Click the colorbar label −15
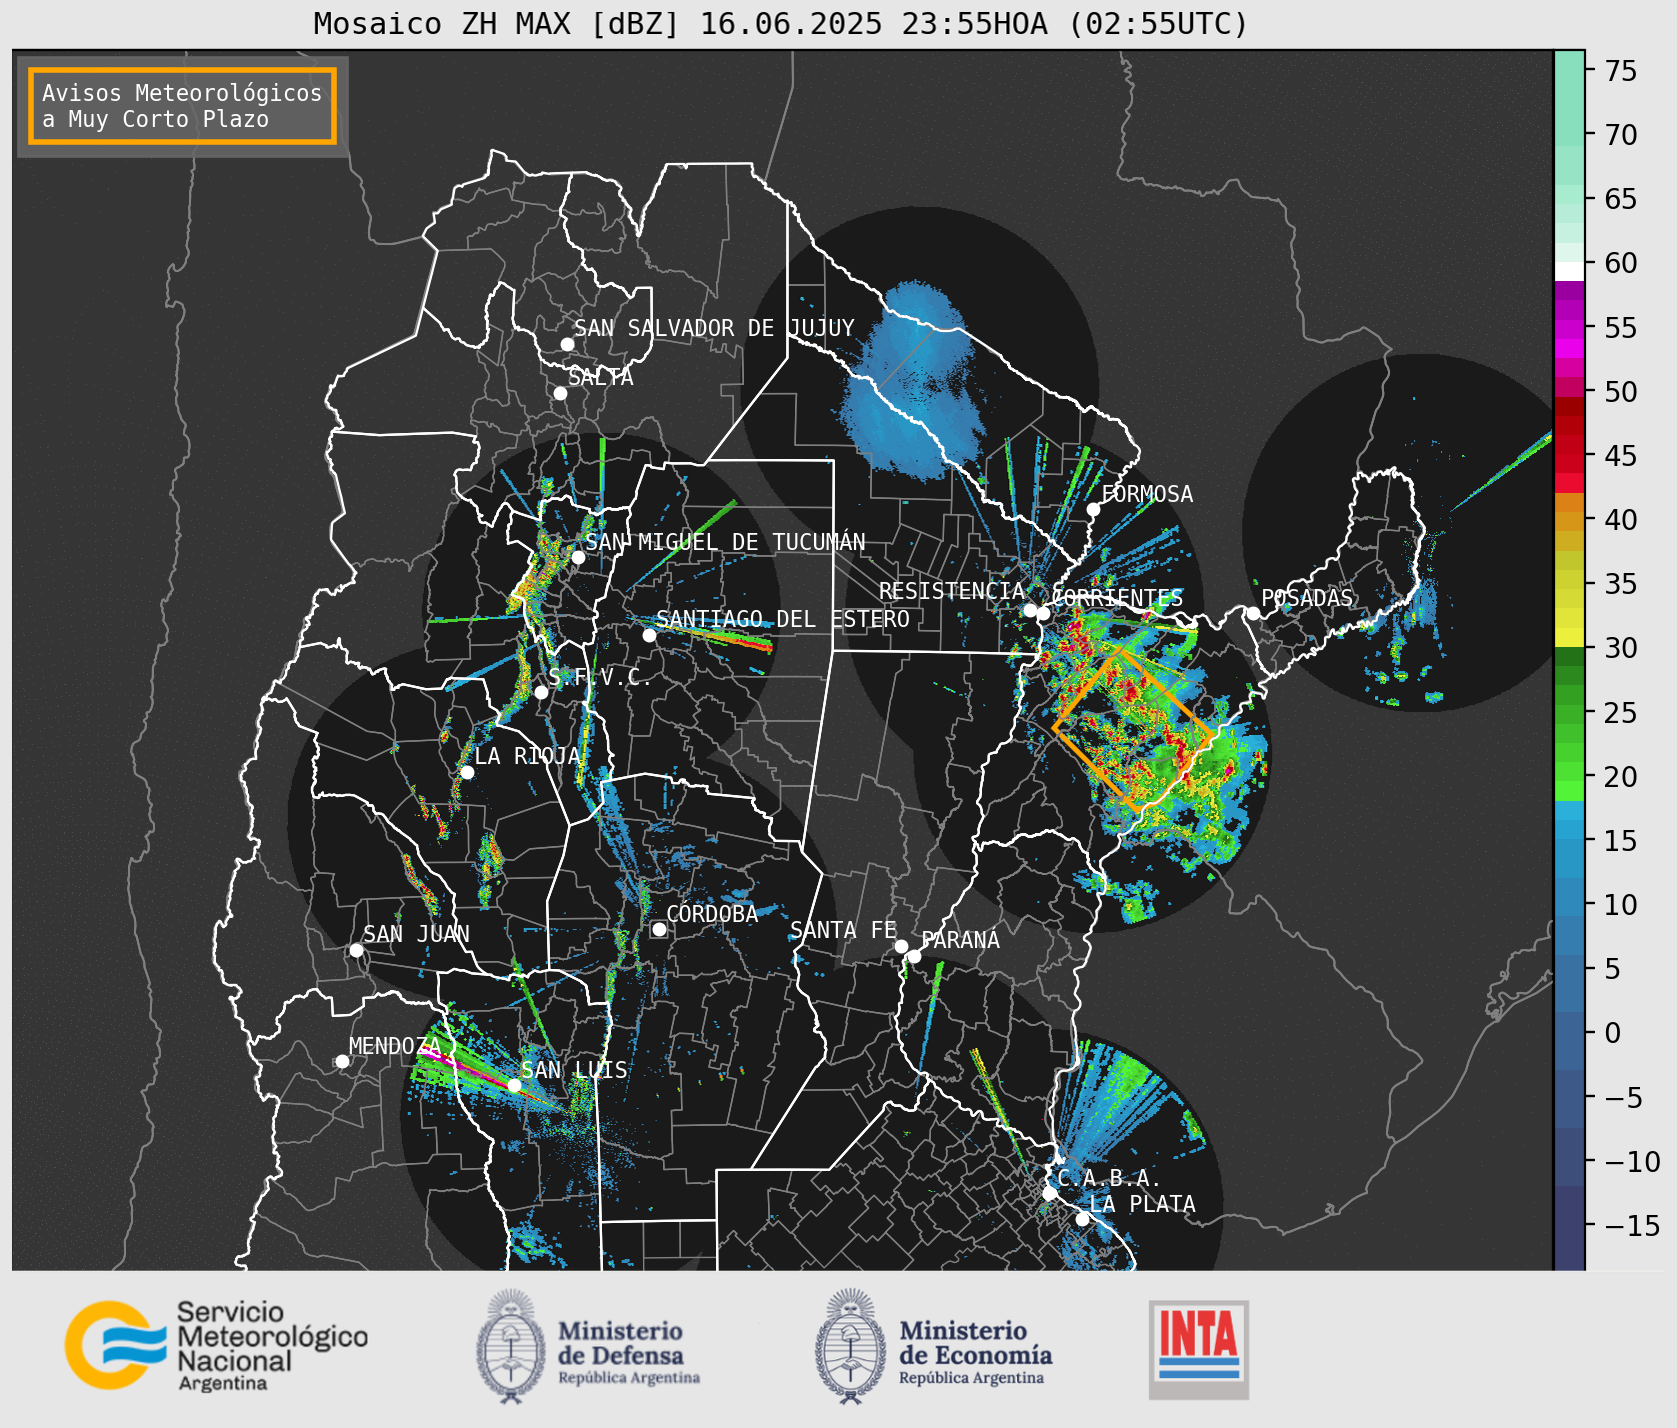Viewport: 1677px width, 1428px height. point(1632,1225)
